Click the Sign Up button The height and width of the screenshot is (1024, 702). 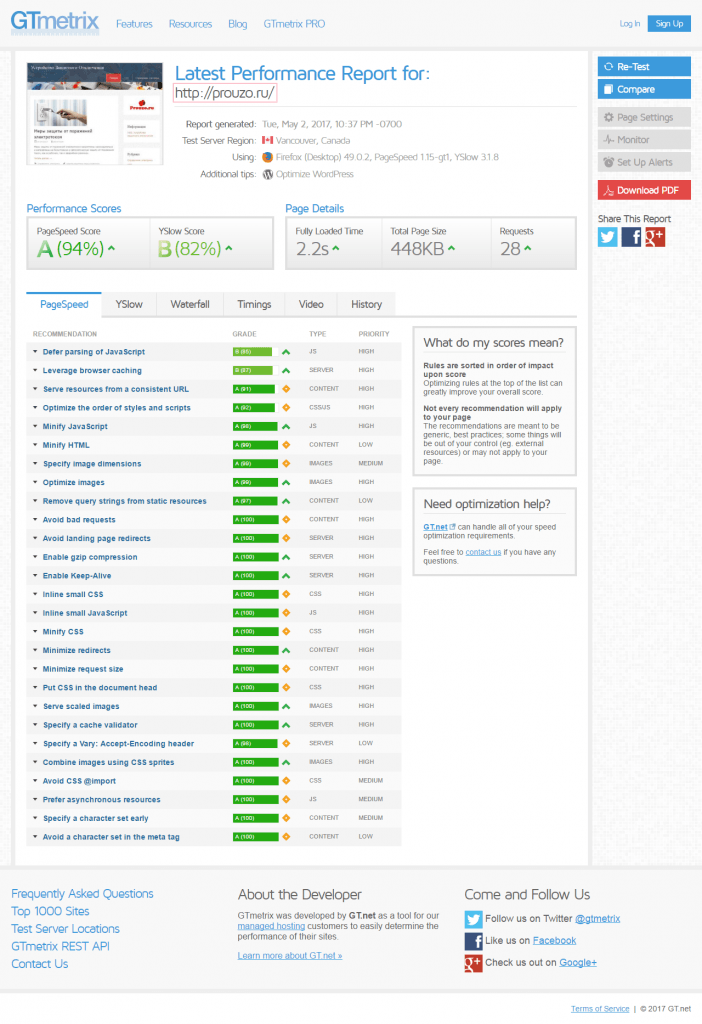[669, 24]
